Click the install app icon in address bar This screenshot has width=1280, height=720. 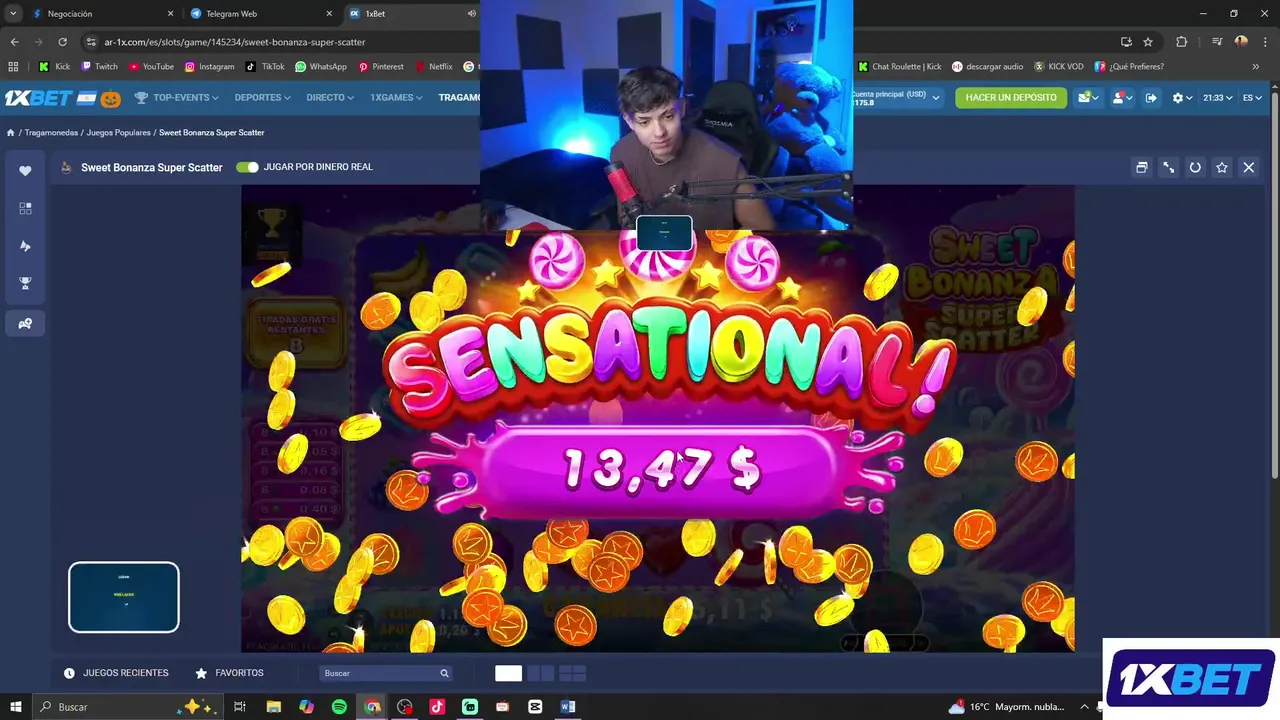1126,42
